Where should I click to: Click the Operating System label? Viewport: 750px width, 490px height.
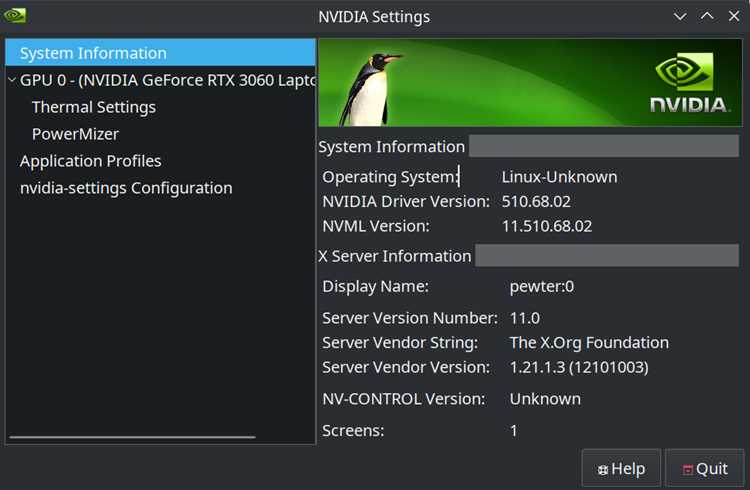(391, 177)
